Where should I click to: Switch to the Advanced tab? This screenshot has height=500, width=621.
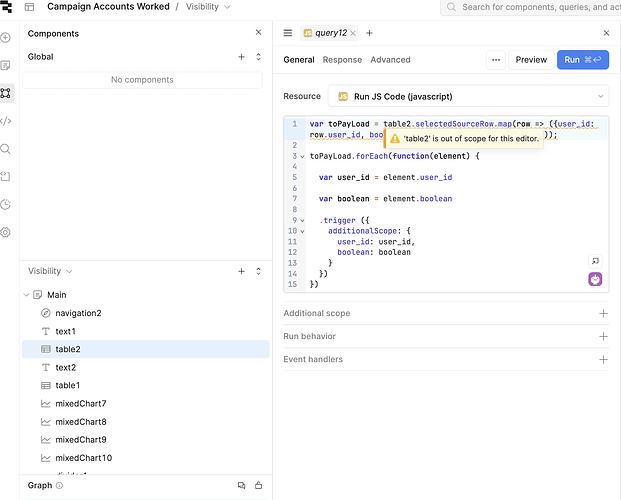tap(390, 60)
